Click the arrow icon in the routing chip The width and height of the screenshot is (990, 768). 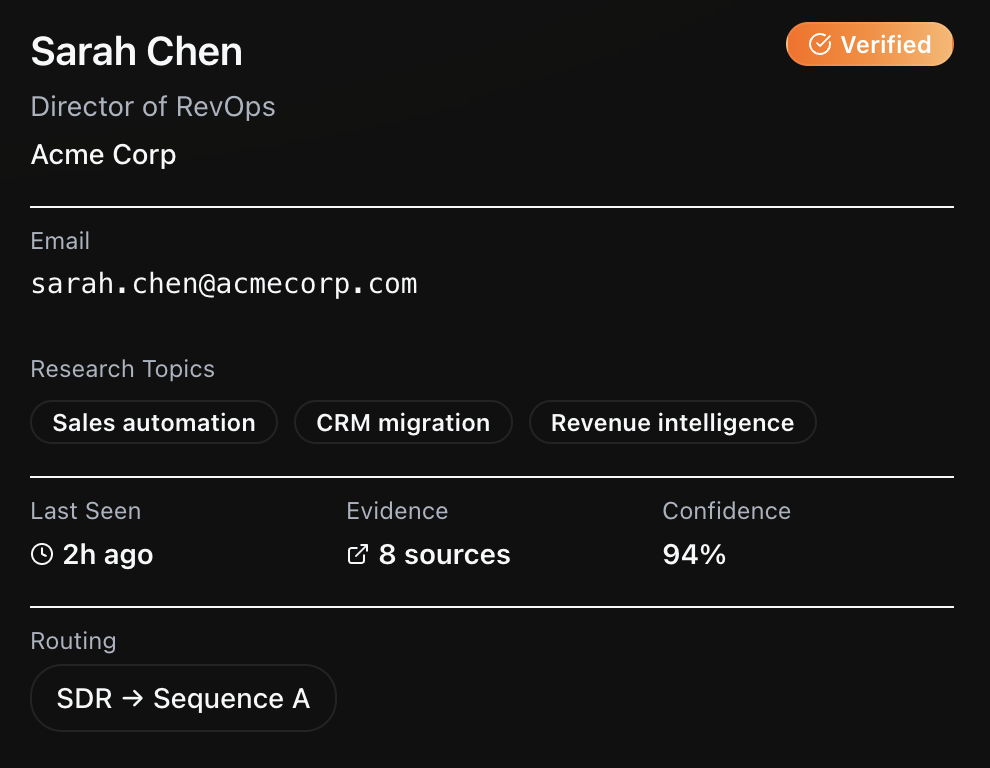133,698
